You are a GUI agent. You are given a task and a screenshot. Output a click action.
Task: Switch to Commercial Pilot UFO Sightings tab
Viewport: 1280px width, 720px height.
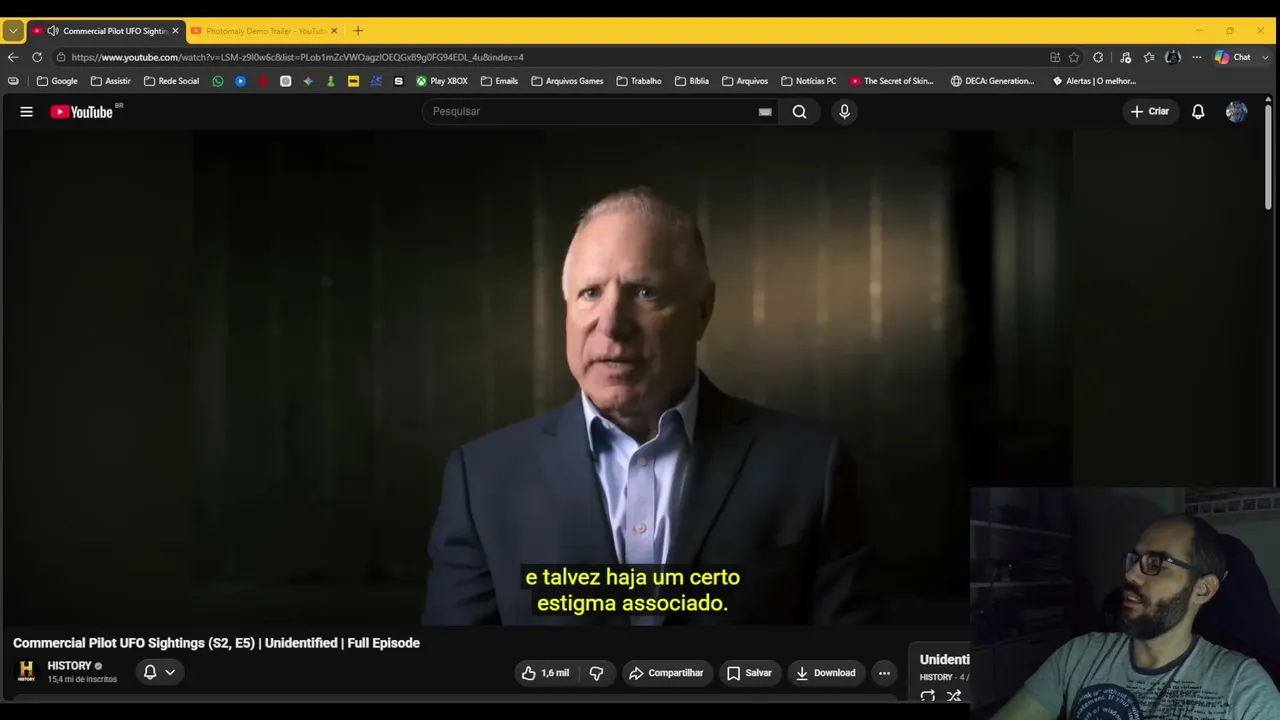click(x=105, y=31)
